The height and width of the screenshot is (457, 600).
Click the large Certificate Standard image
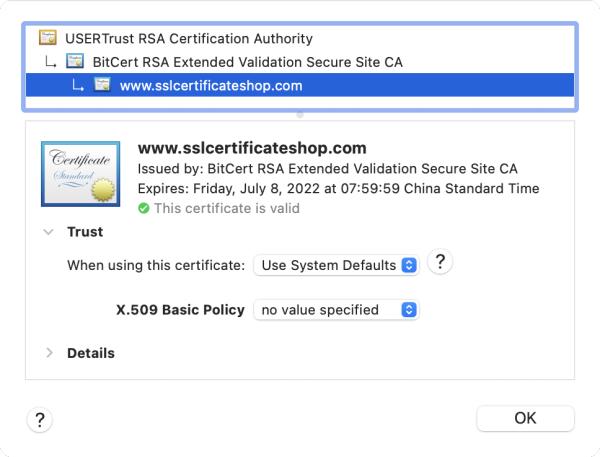[x=81, y=173]
